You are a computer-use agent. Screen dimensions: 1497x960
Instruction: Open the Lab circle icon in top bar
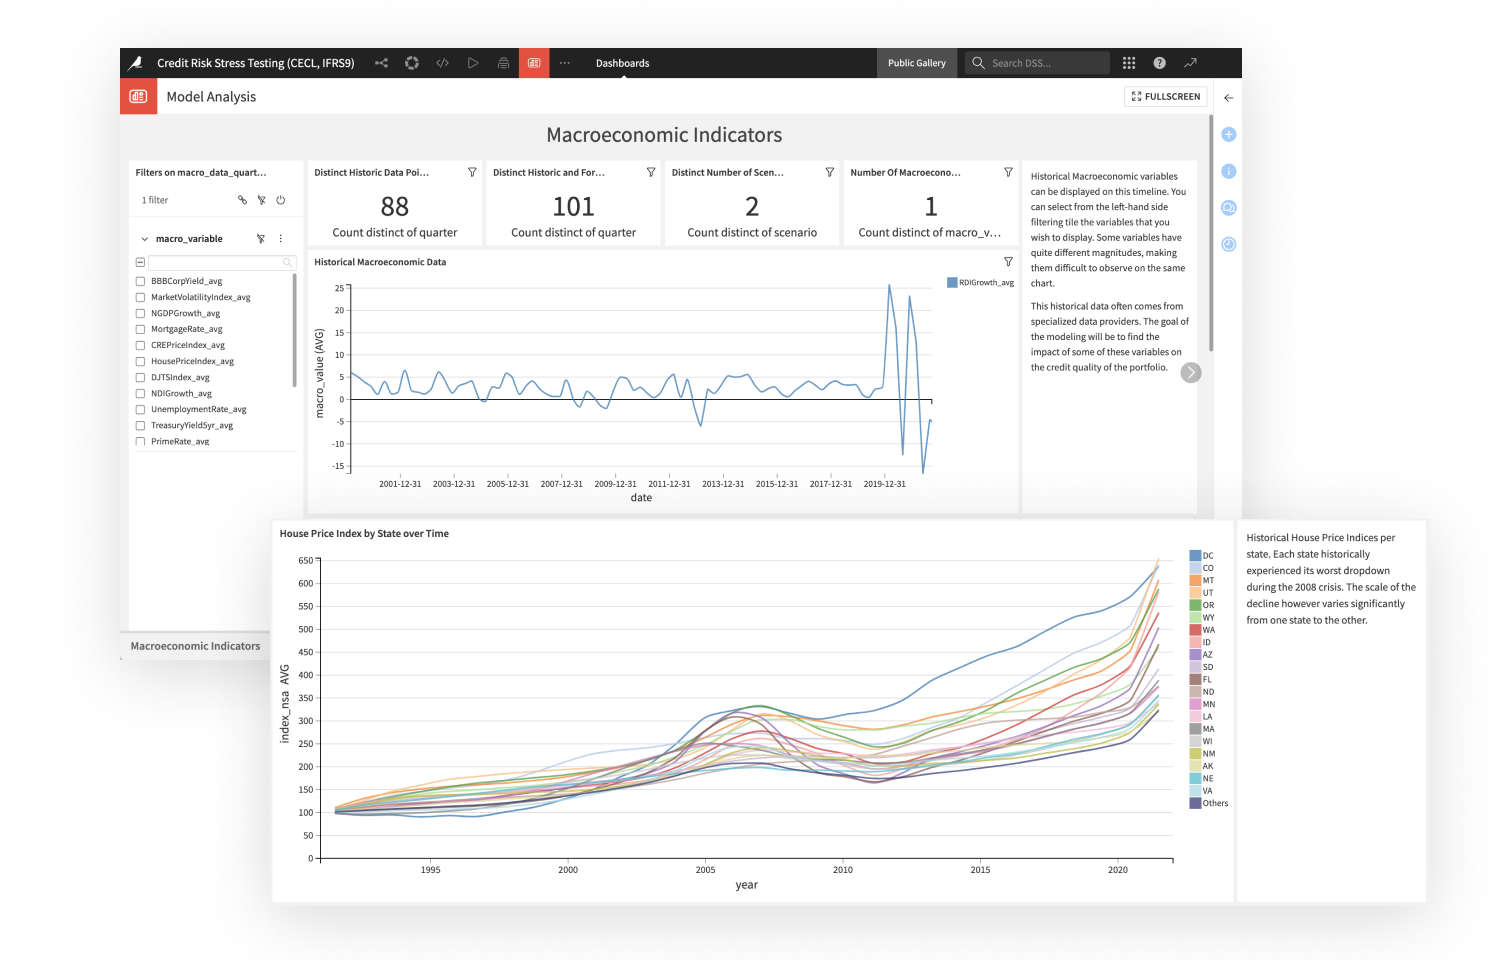coord(412,63)
